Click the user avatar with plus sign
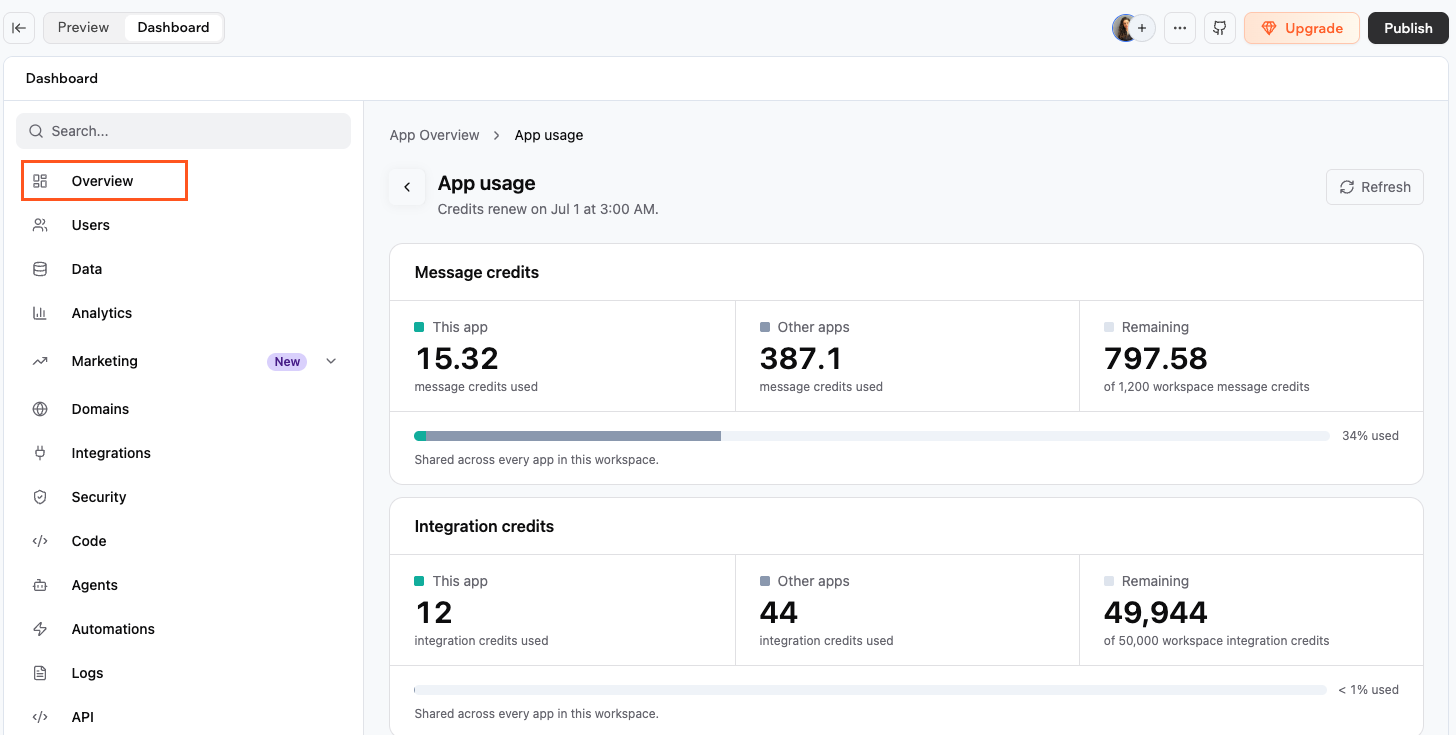The height and width of the screenshot is (735, 1456). coord(1134,28)
